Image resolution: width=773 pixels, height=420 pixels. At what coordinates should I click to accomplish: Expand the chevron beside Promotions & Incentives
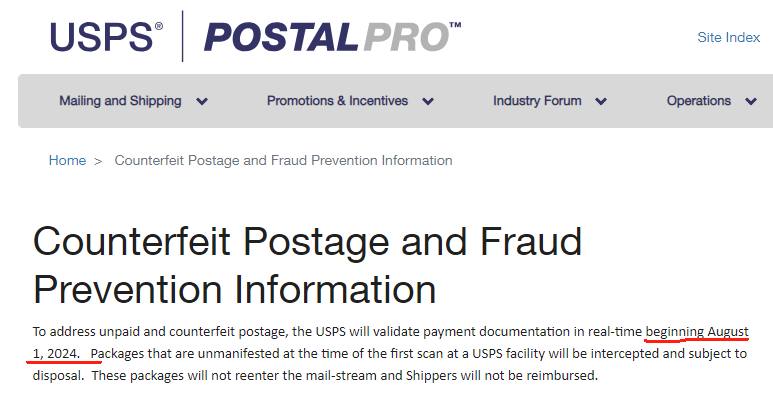point(428,102)
